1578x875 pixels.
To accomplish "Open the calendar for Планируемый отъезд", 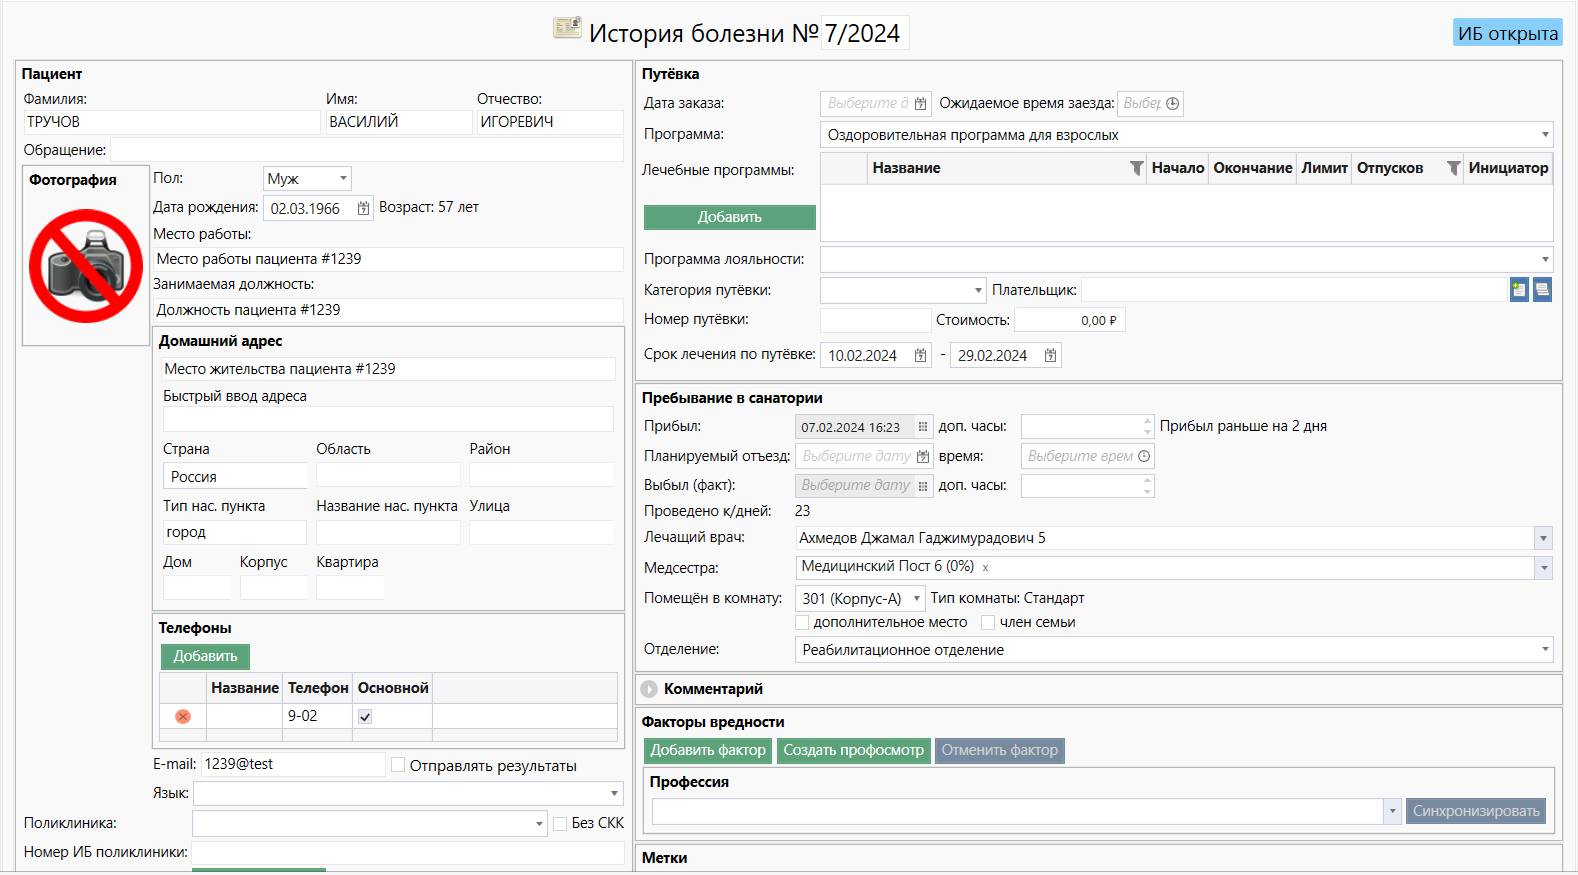I will tap(923, 457).
